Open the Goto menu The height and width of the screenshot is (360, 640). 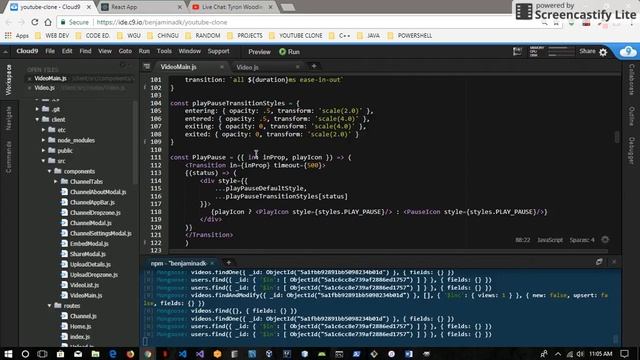[x=125, y=51]
